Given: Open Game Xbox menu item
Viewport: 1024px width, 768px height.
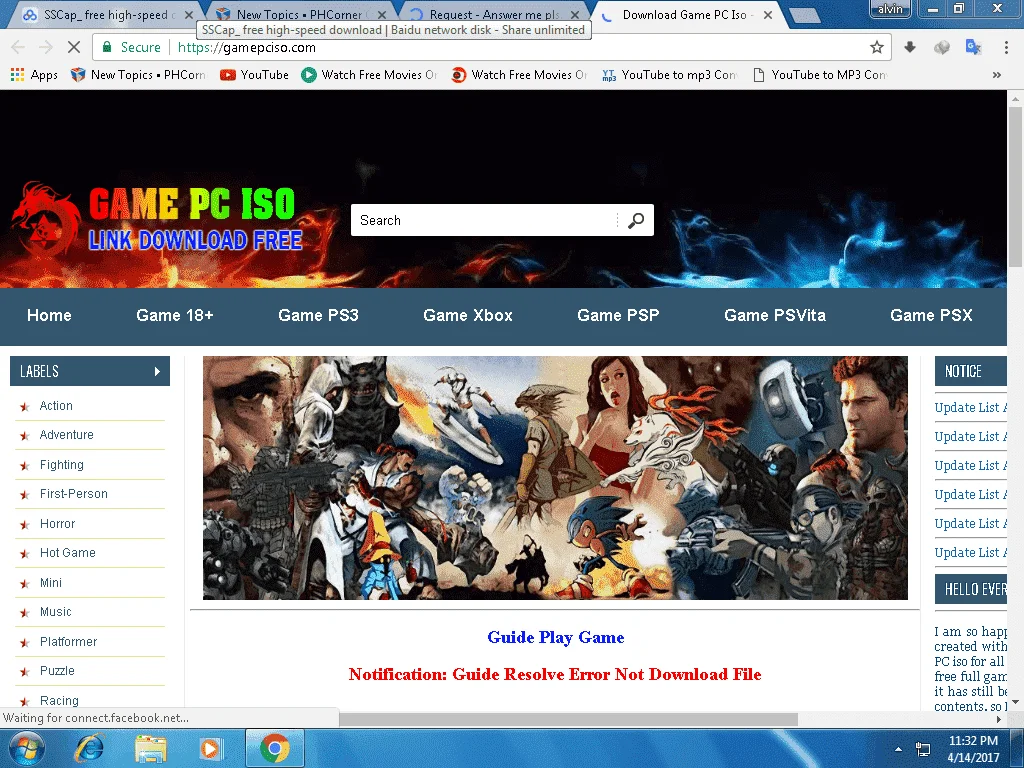Looking at the screenshot, I should point(468,315).
